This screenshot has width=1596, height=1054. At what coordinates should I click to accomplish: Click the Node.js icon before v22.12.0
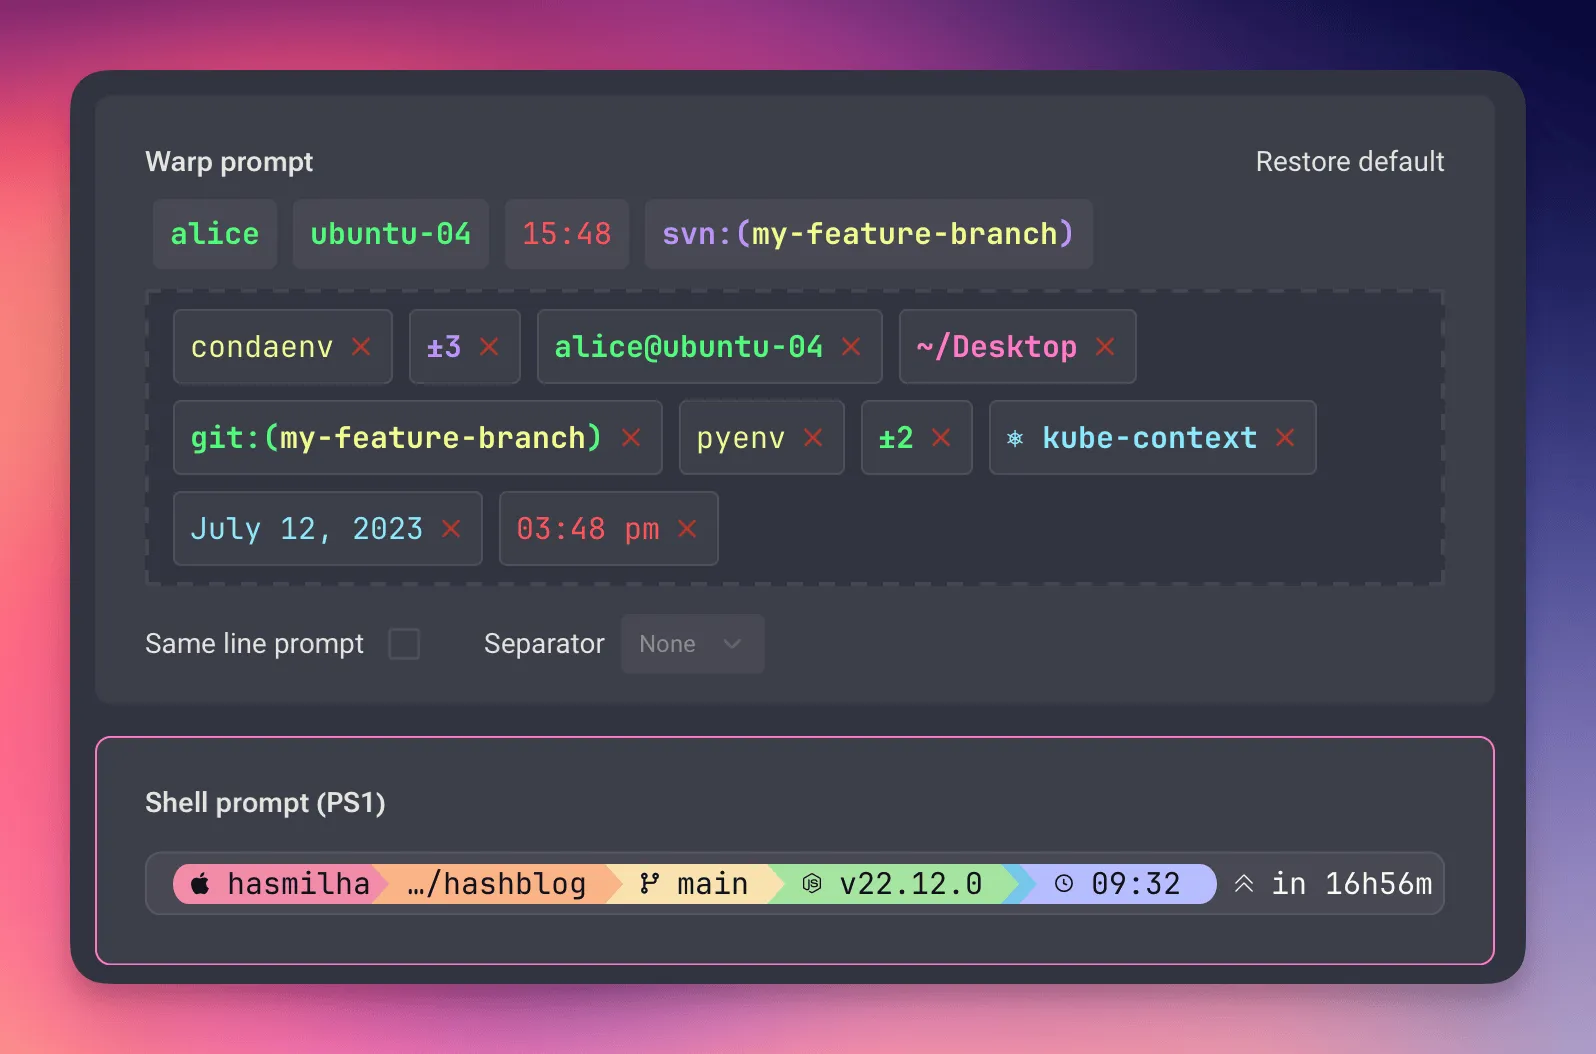point(812,884)
